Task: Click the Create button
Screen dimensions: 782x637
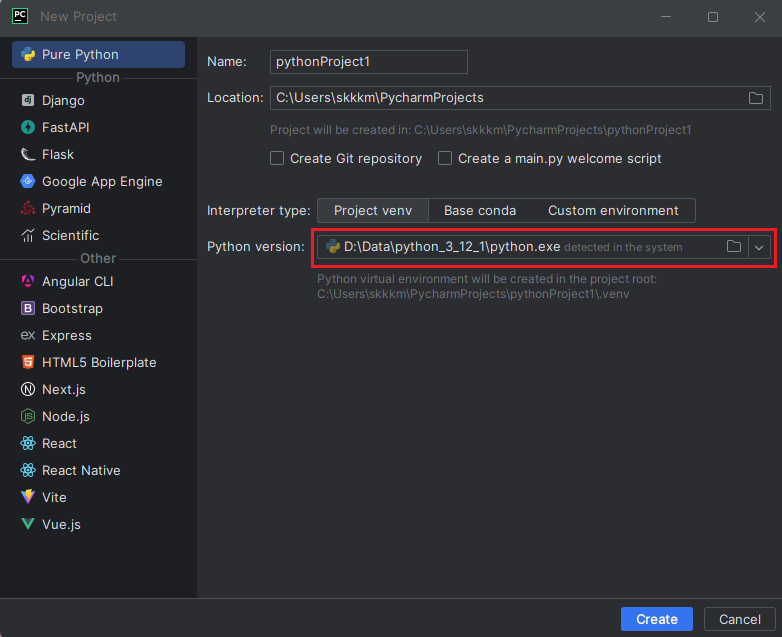Action: tap(657, 619)
